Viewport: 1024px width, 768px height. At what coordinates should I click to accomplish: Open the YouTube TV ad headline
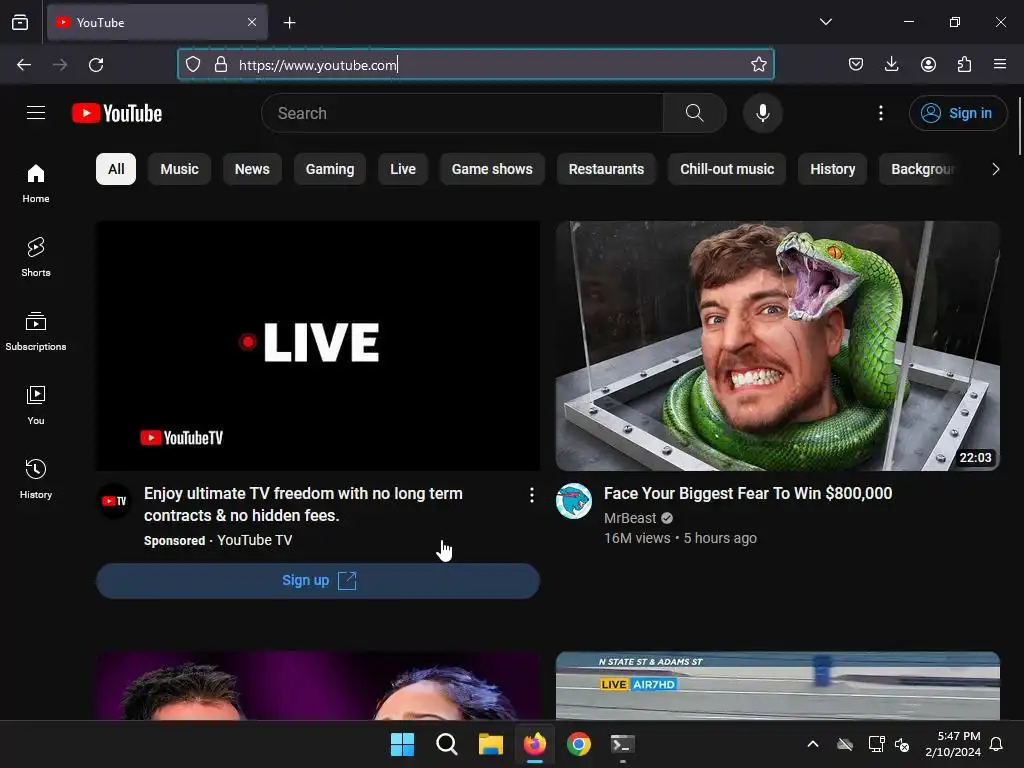[303, 504]
